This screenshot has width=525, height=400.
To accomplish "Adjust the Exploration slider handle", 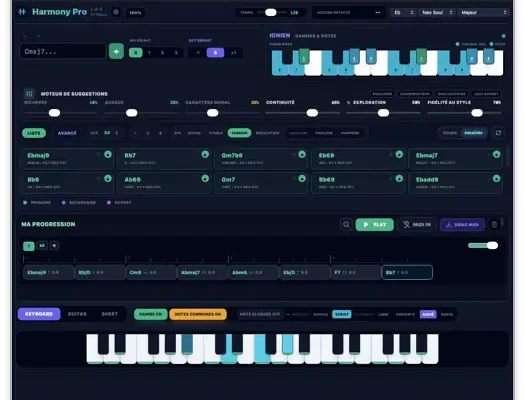I will [x=383, y=113].
